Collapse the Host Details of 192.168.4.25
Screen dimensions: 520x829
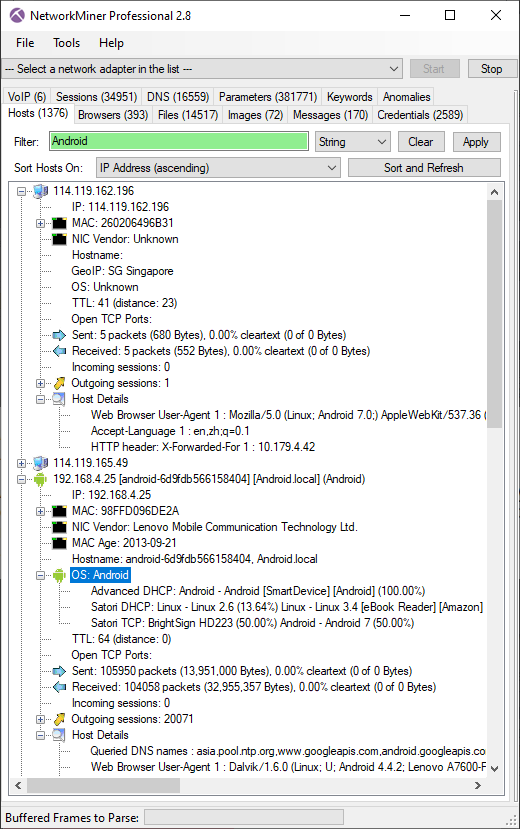click(x=41, y=735)
